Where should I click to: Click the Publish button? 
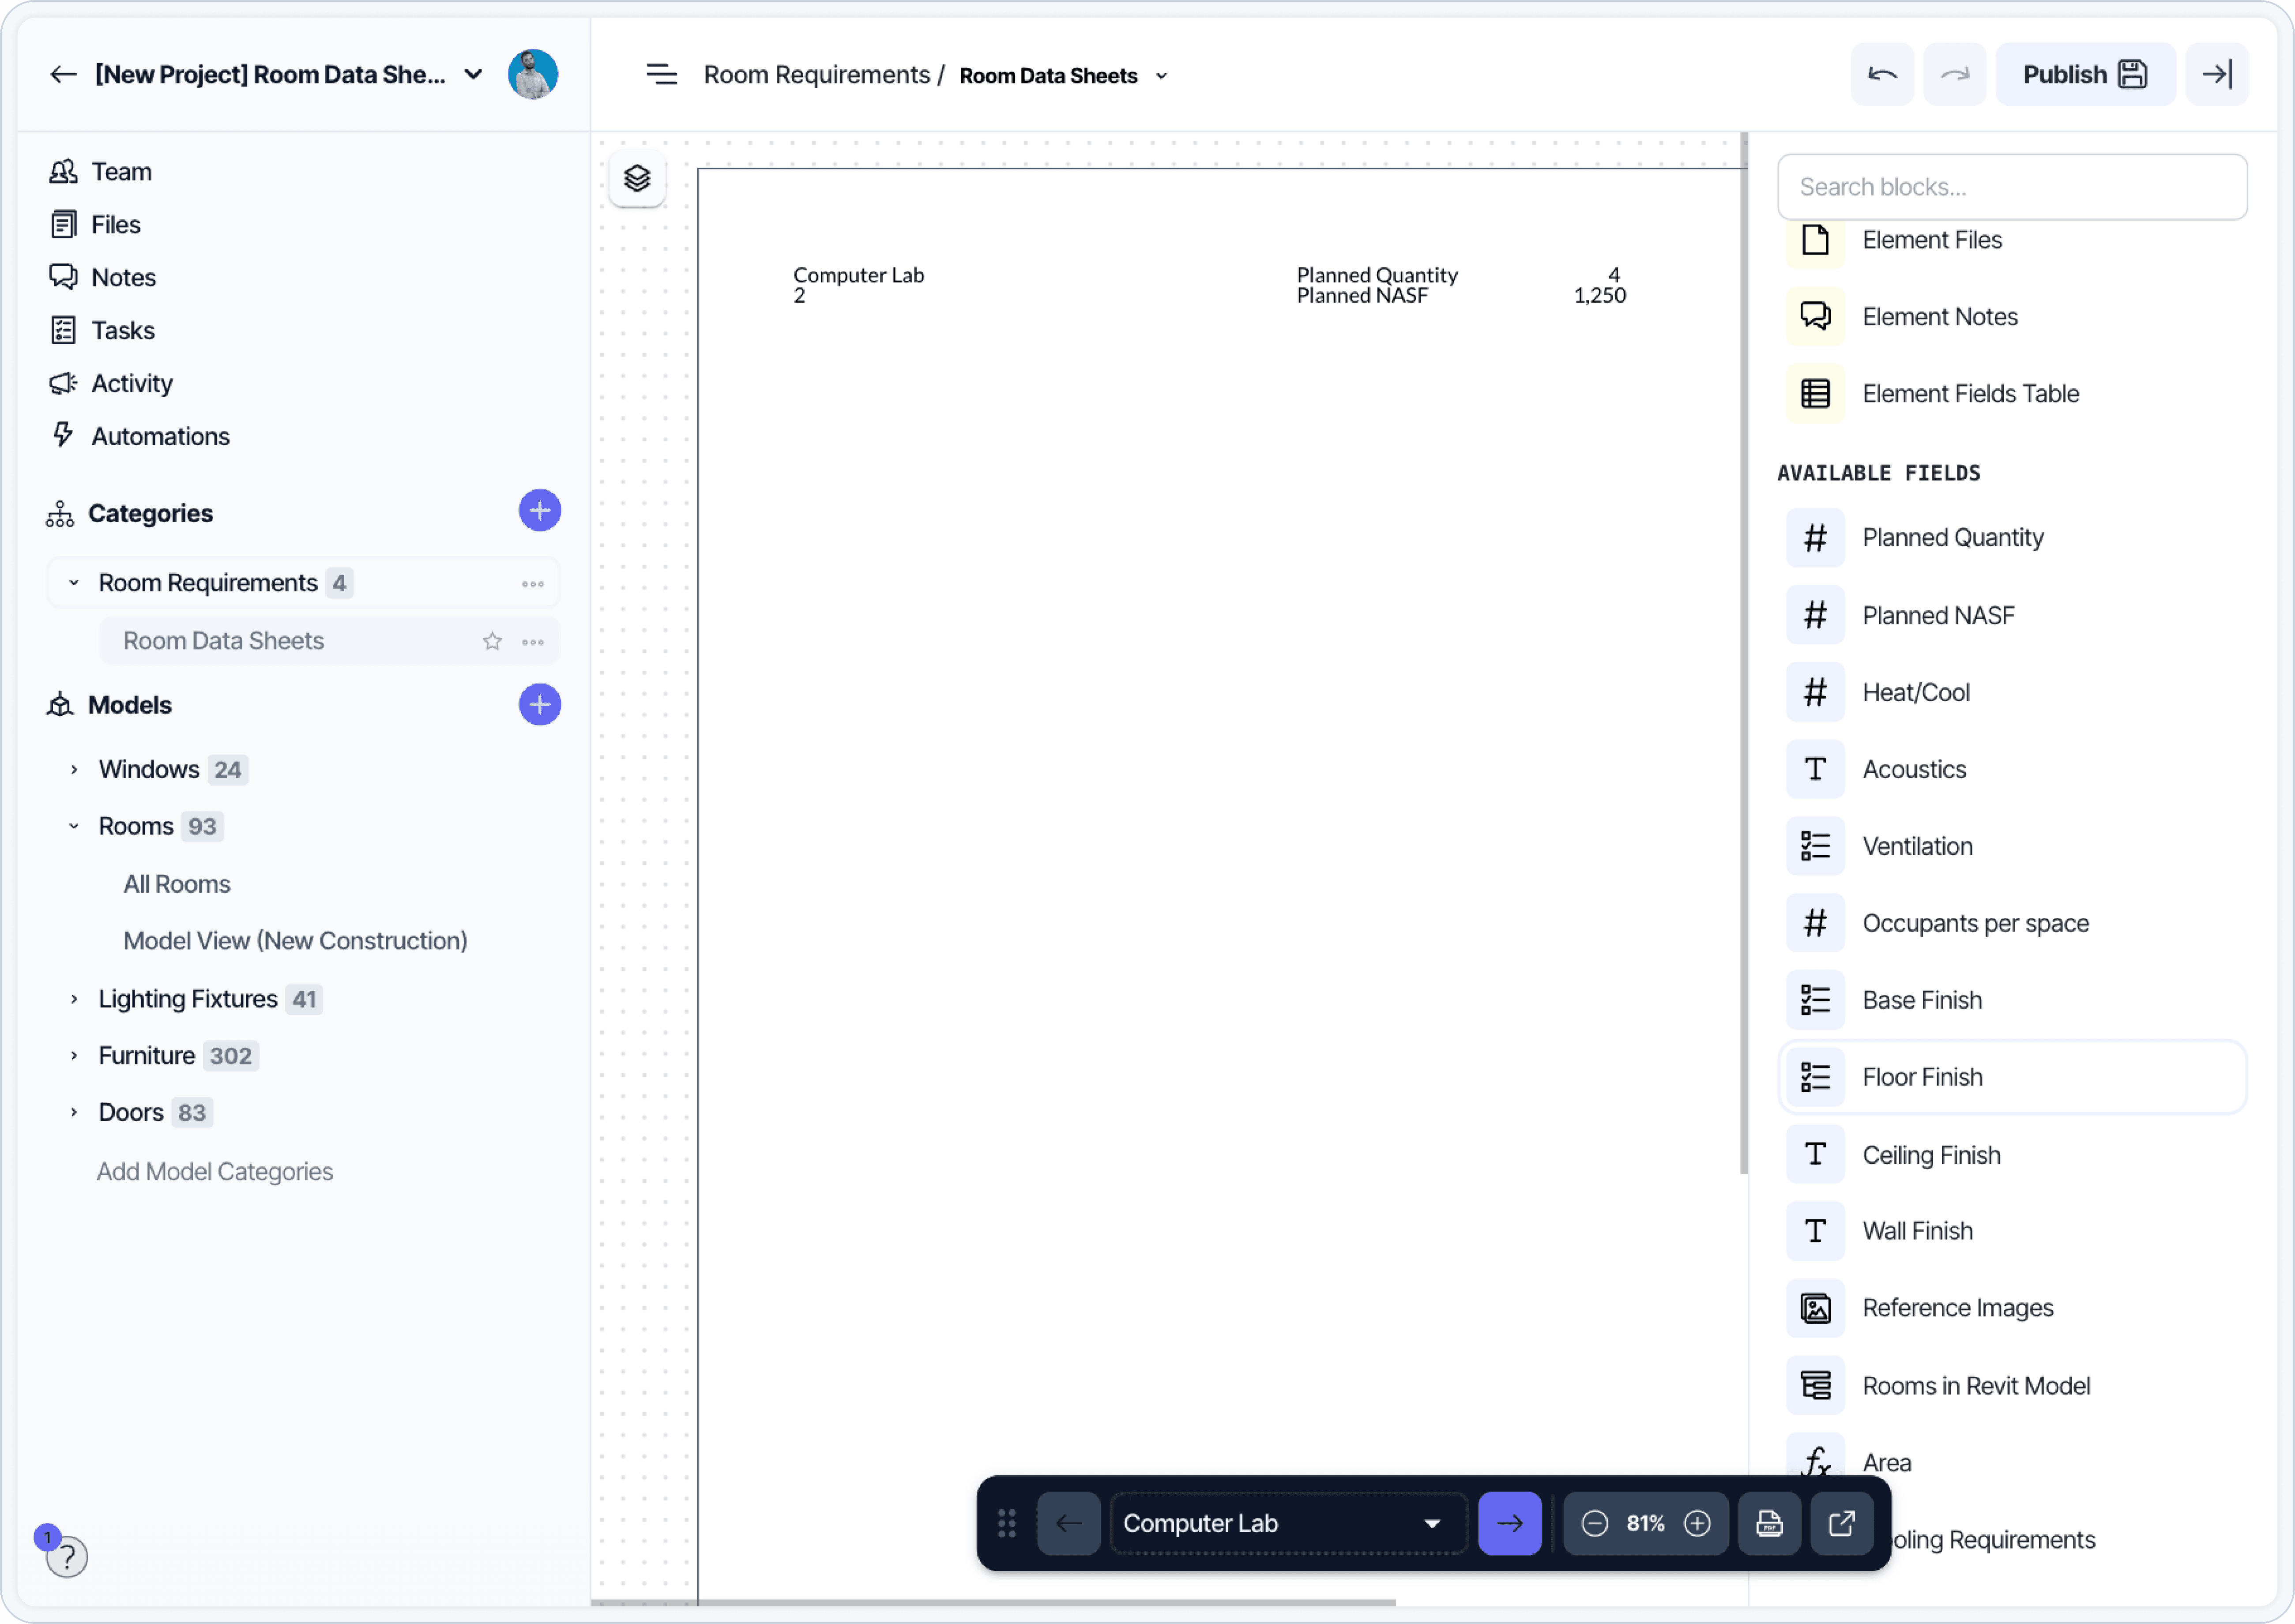pyautogui.click(x=2085, y=74)
